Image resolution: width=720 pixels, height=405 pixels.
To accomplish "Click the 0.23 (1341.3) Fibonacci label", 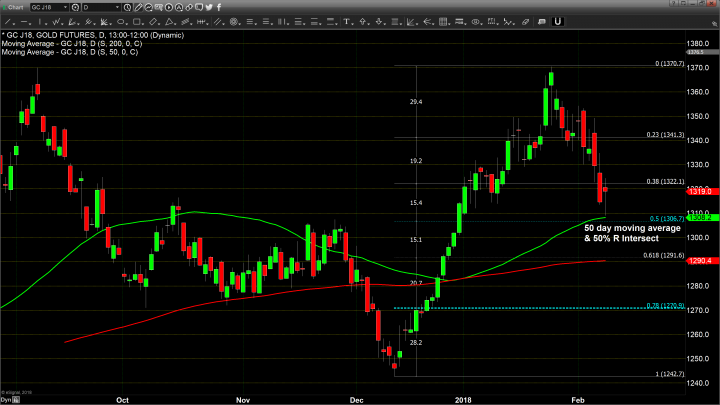I will (x=665, y=135).
